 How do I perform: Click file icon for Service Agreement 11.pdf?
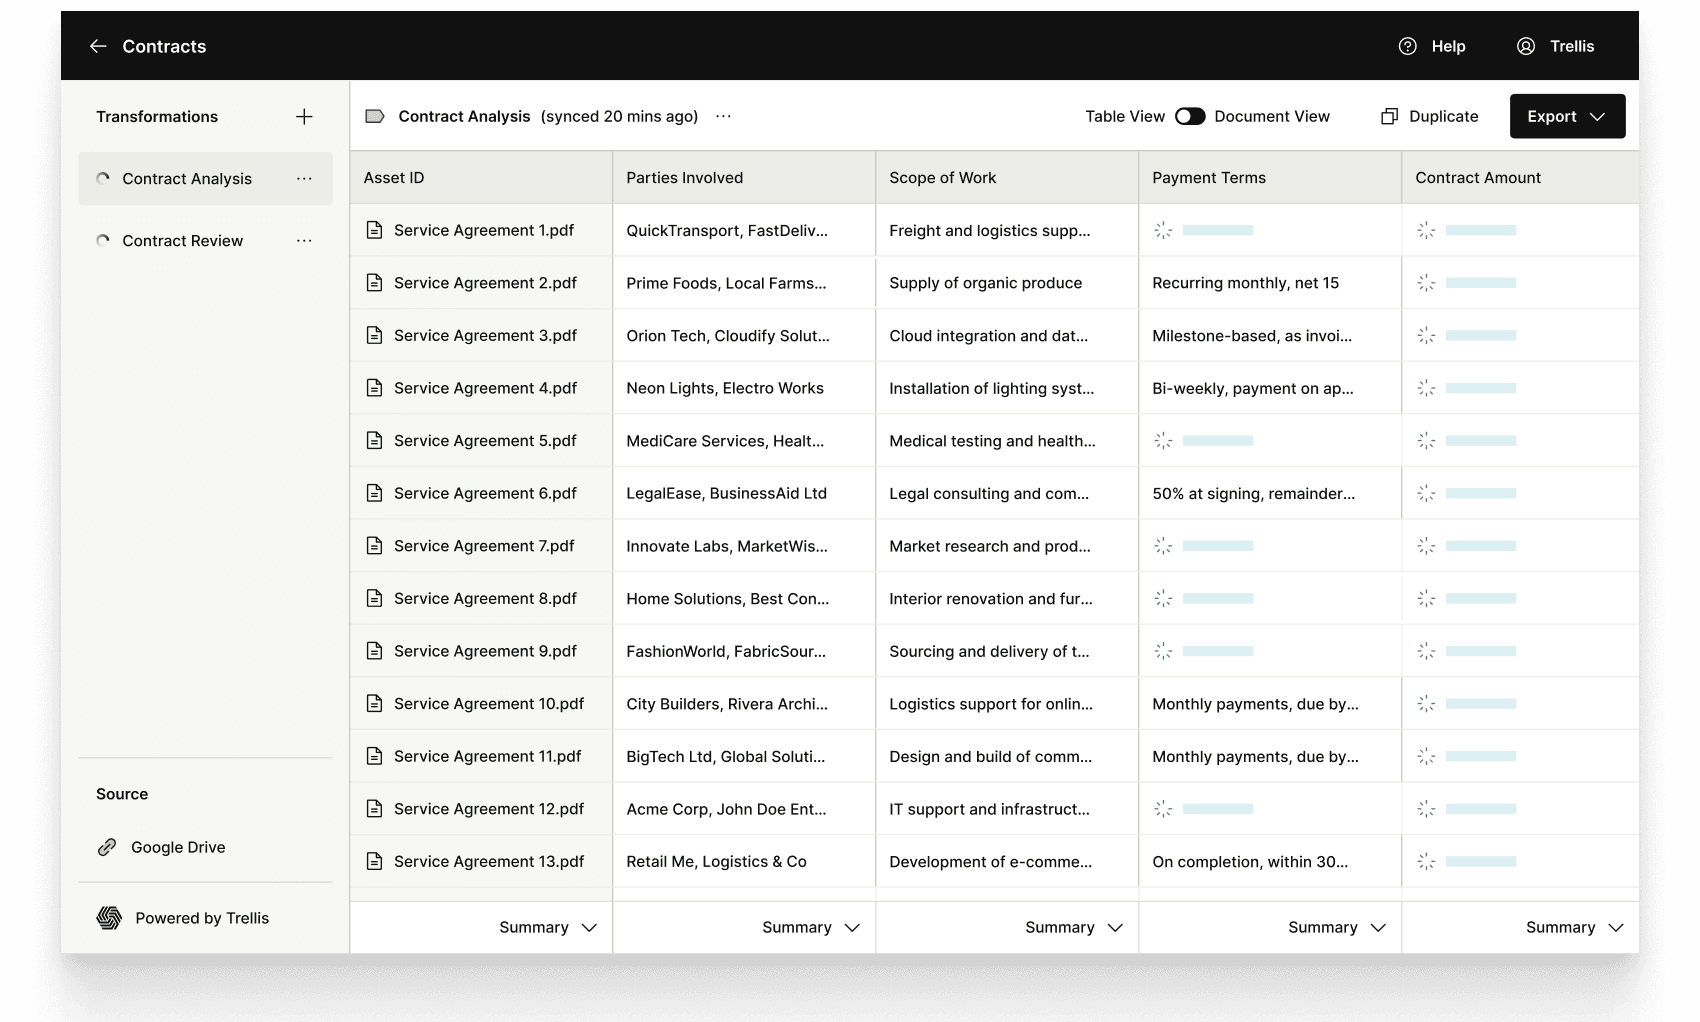374,756
